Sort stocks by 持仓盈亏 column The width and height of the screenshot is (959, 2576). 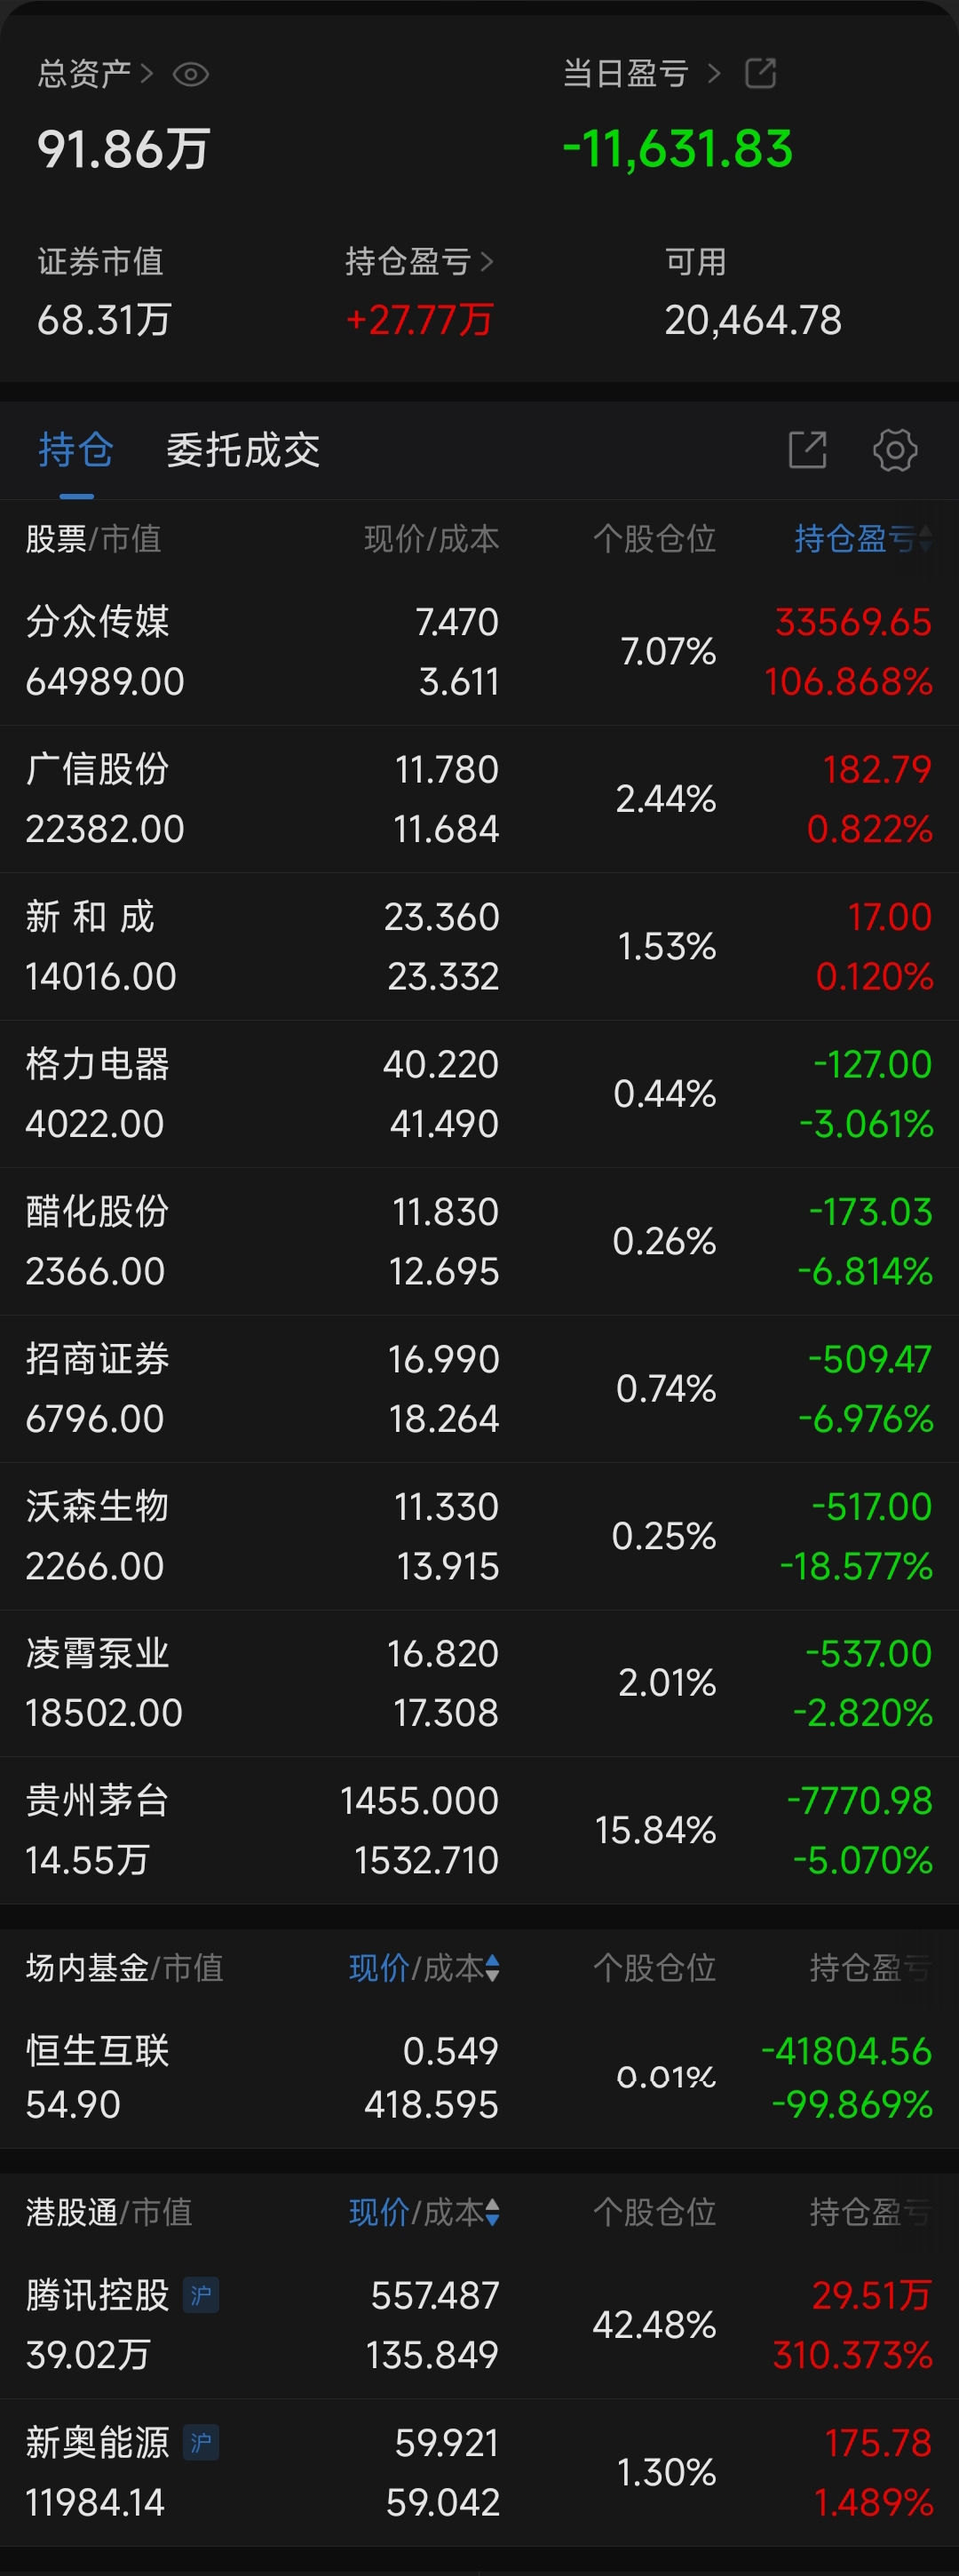[x=862, y=539]
